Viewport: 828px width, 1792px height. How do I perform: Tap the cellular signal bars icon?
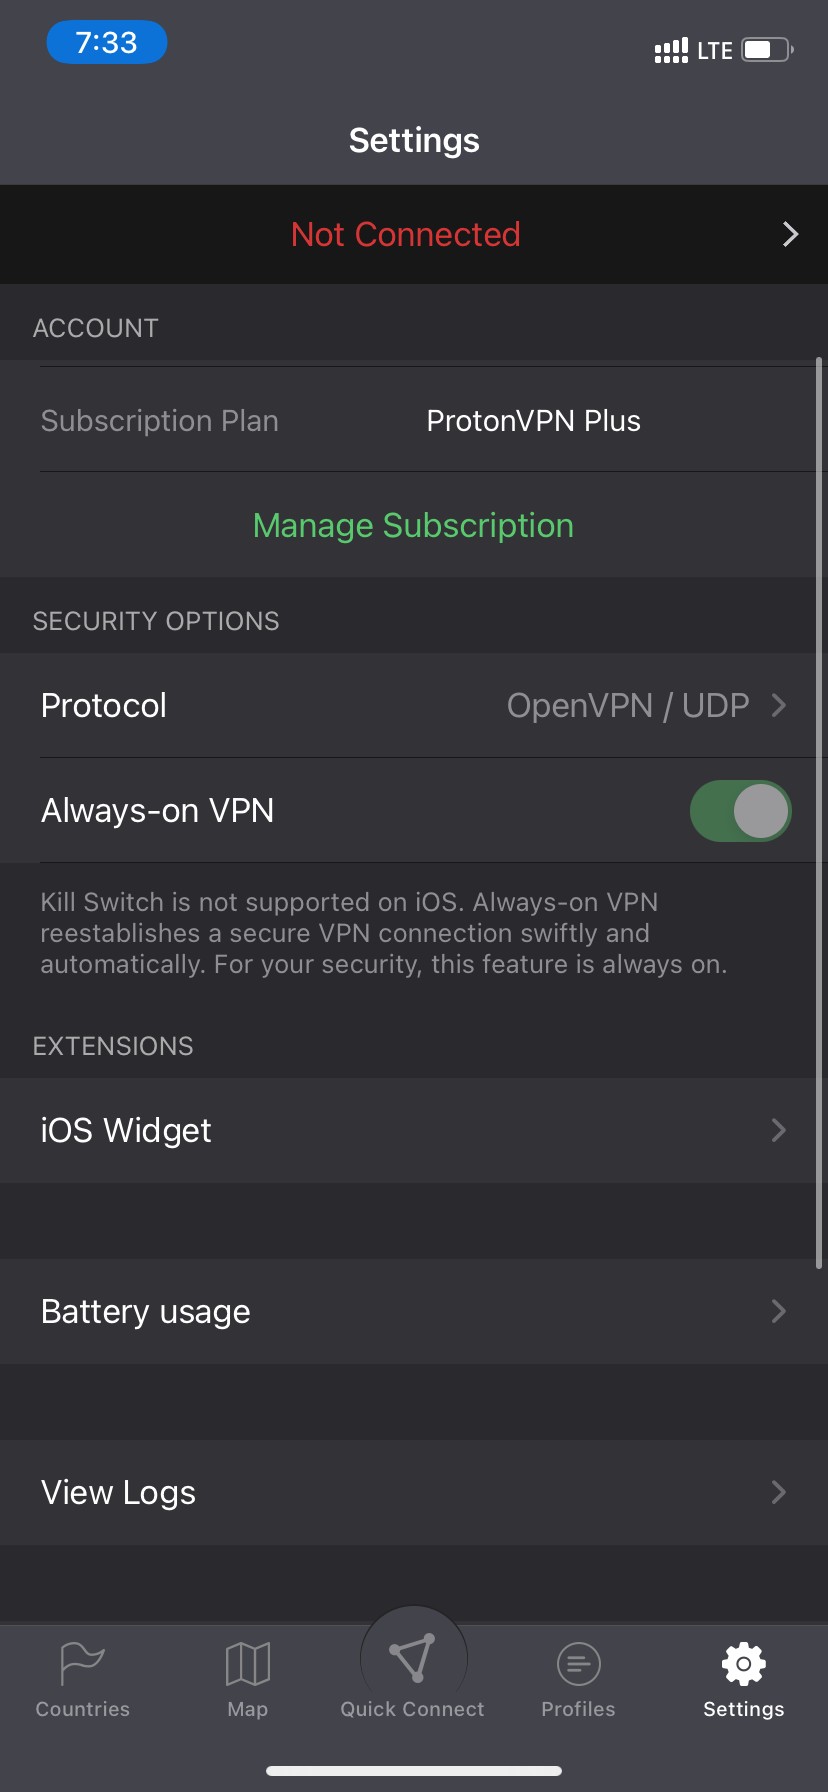coord(671,50)
